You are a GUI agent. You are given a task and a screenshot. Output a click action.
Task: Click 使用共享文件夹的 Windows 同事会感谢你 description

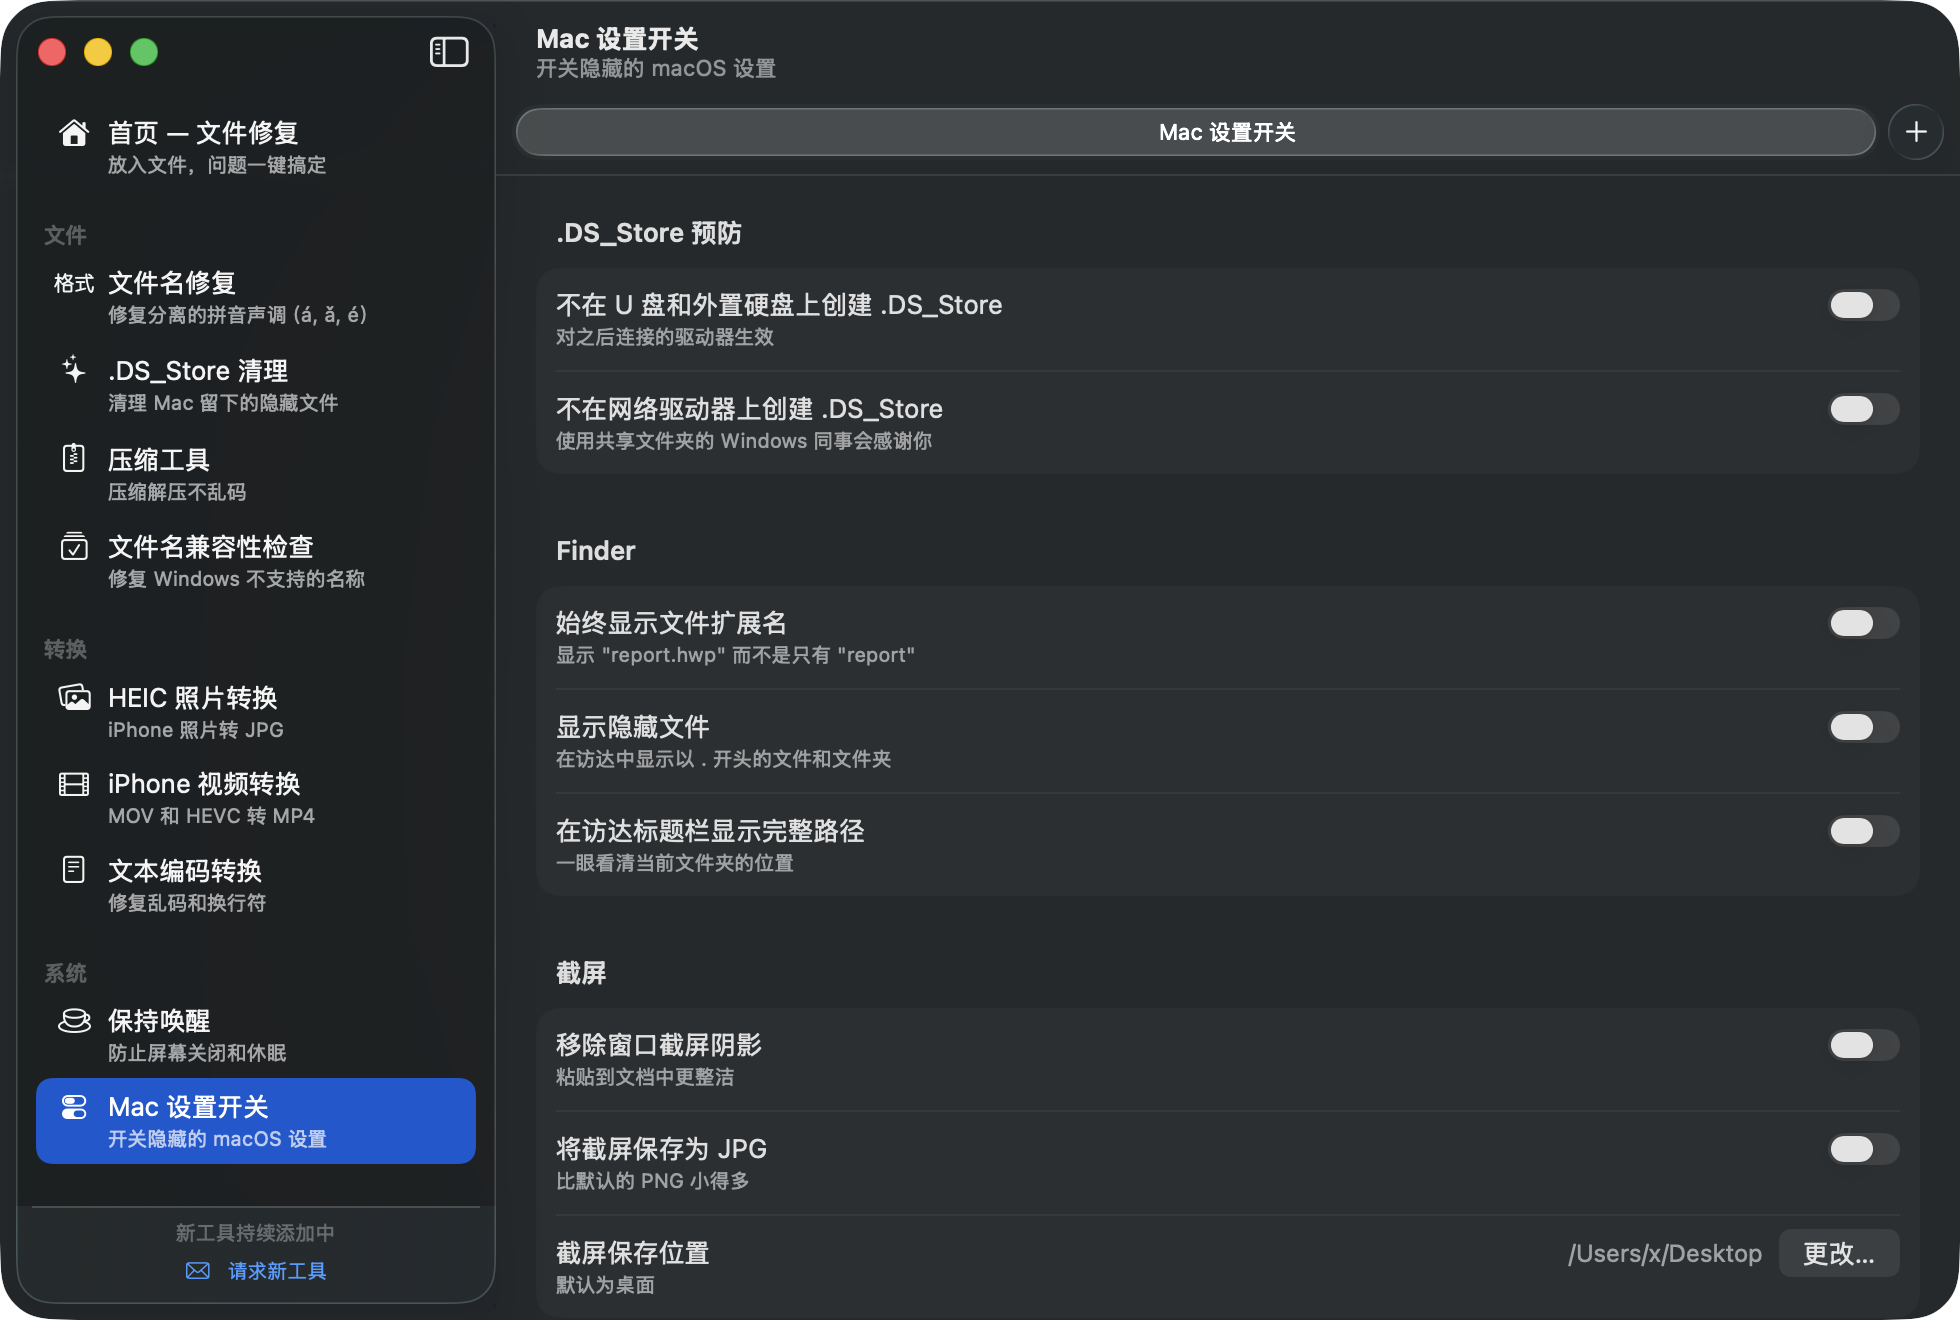(744, 441)
